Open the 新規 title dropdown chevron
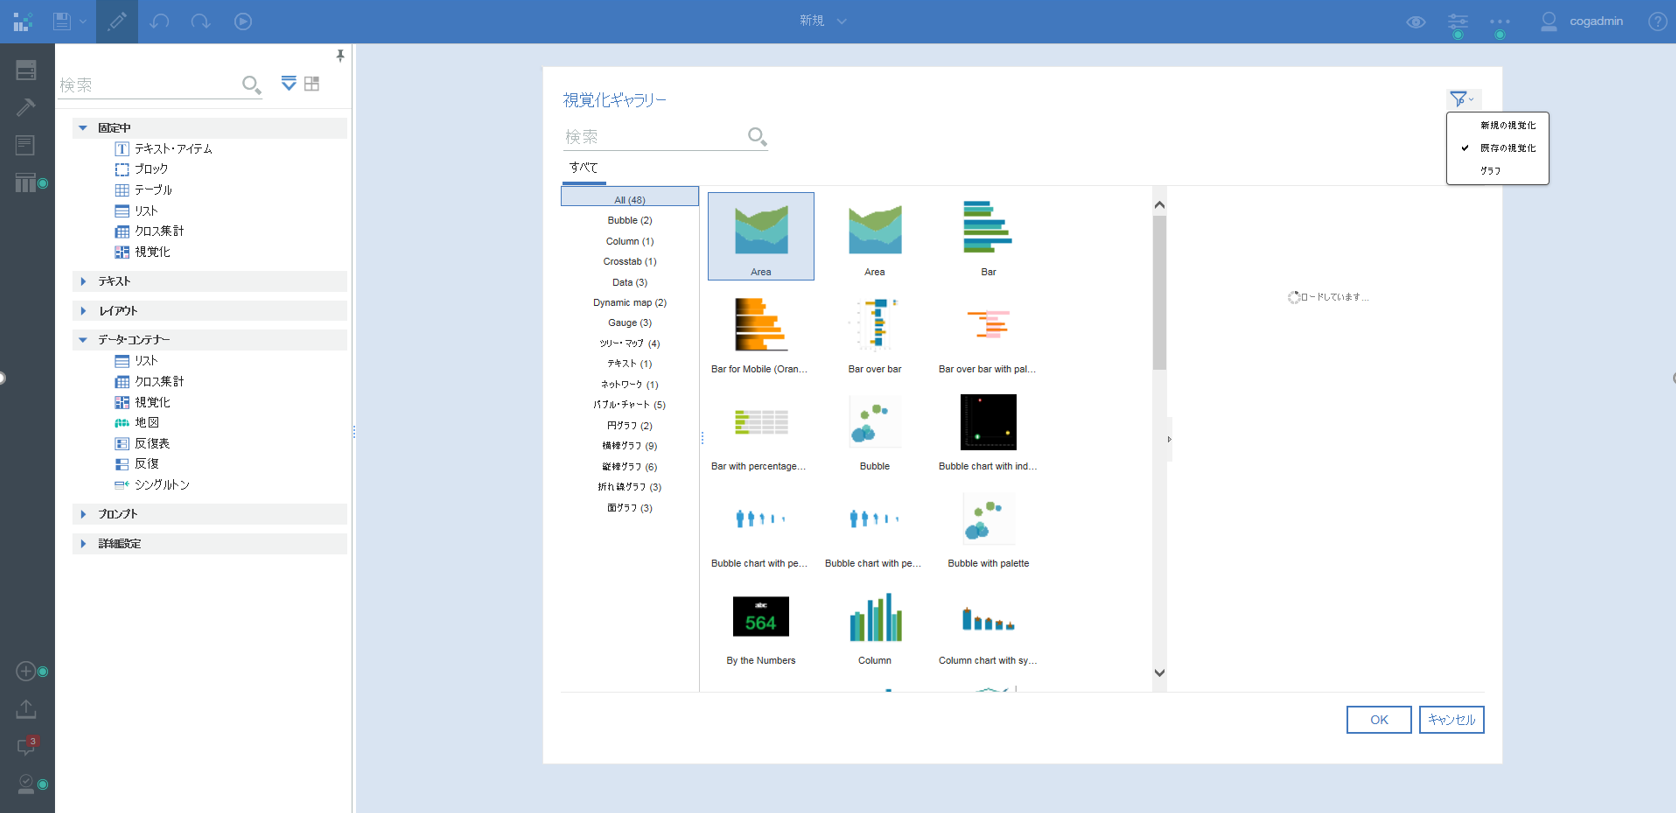The width and height of the screenshot is (1676, 813). tap(841, 21)
